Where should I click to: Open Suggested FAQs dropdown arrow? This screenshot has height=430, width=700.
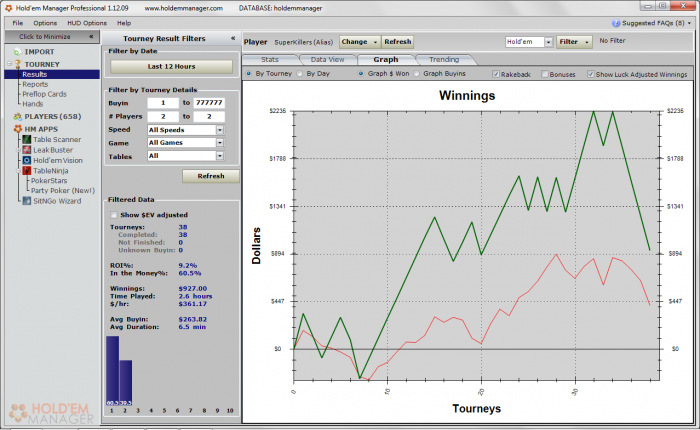(x=690, y=23)
